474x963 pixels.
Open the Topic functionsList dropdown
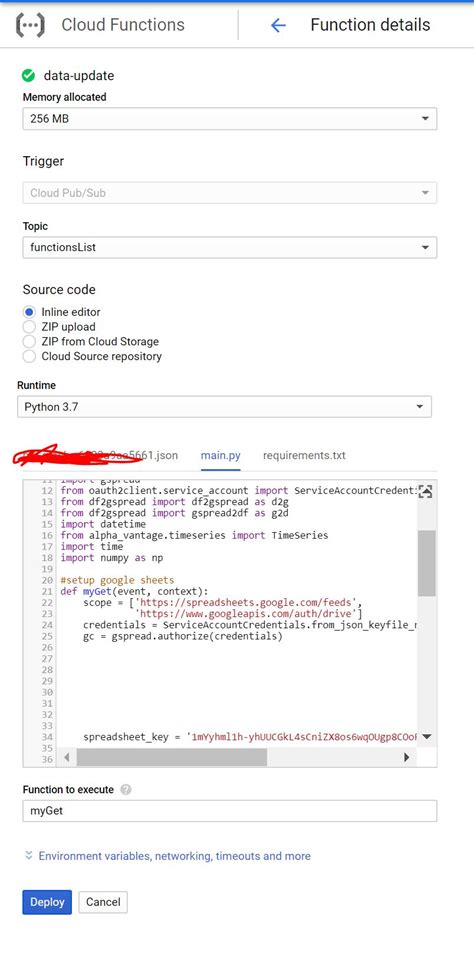click(x=230, y=248)
